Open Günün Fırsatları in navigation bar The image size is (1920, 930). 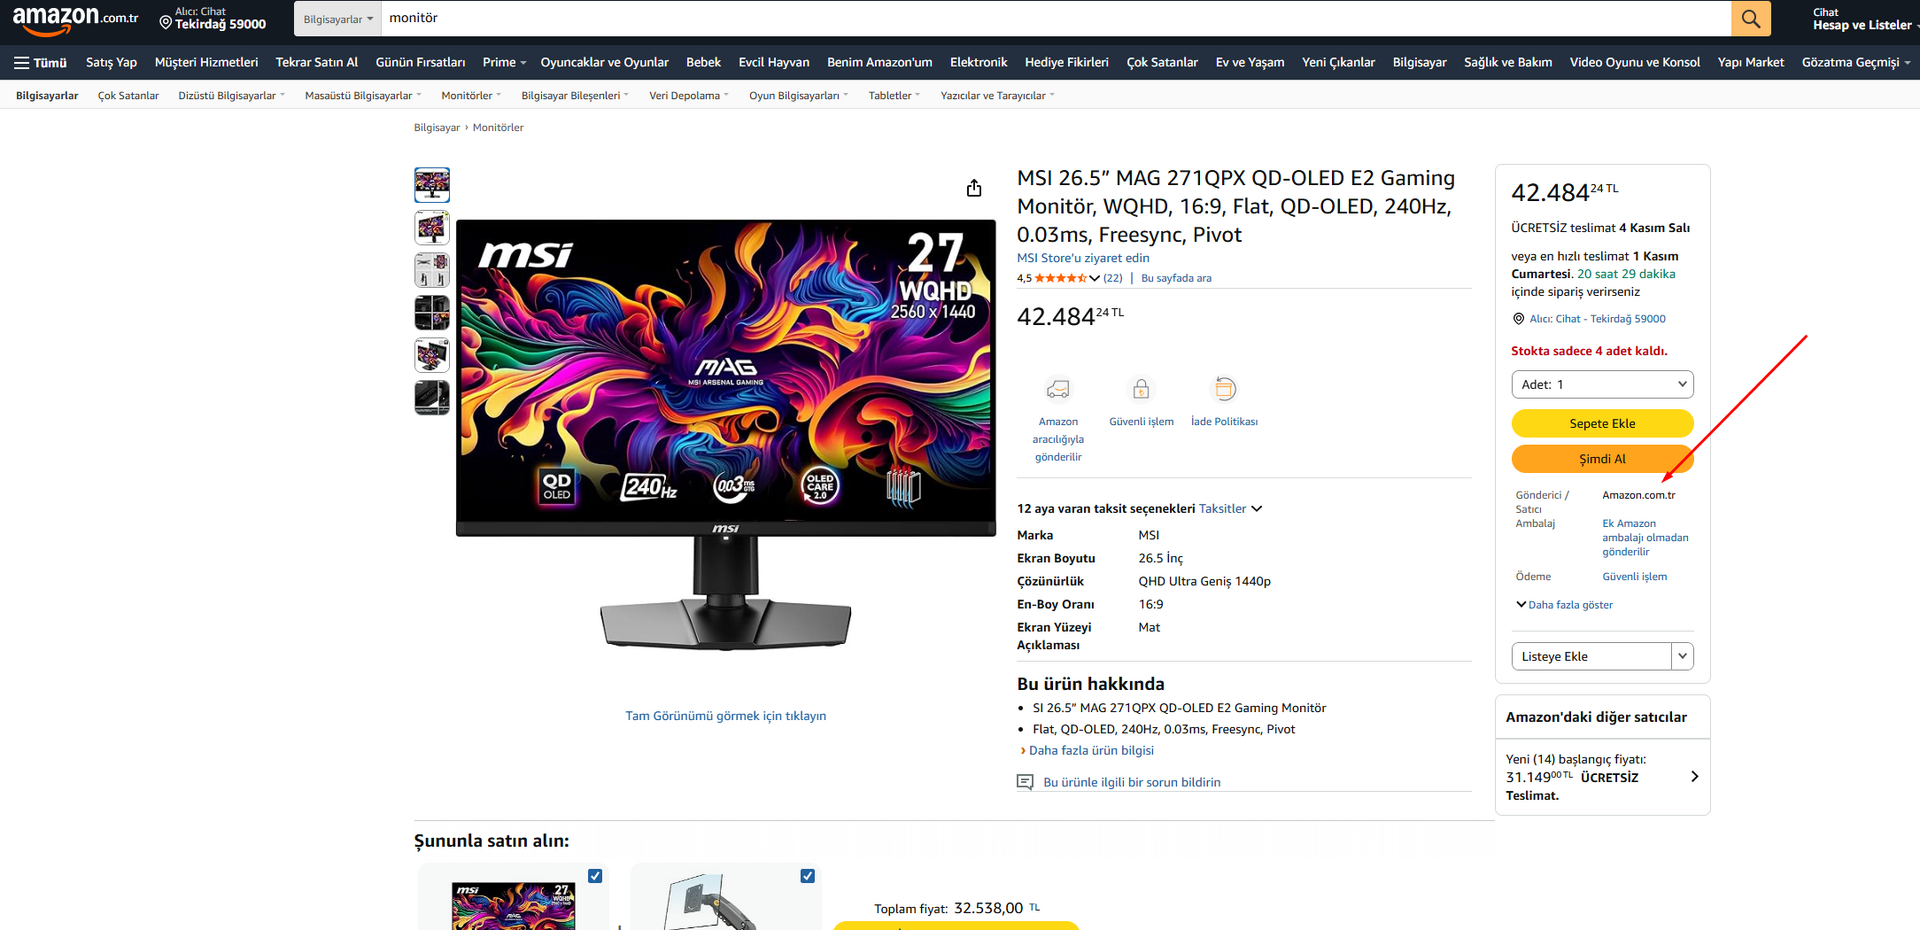pyautogui.click(x=420, y=62)
